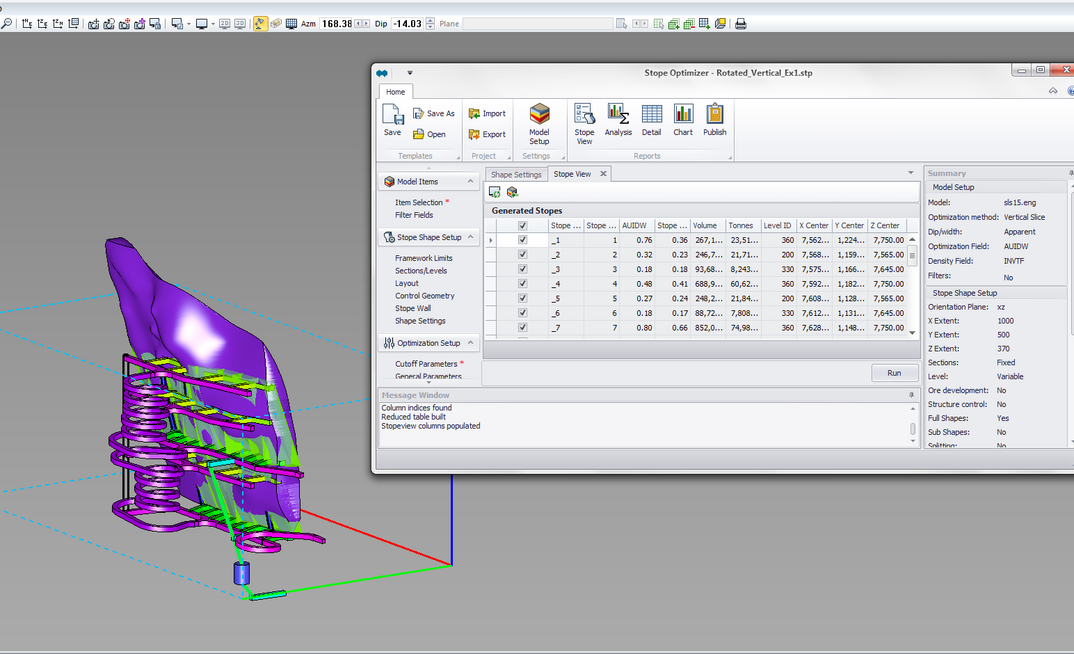Switch to the Shape Settings tab
The width and height of the screenshot is (1074, 654).
coord(515,173)
